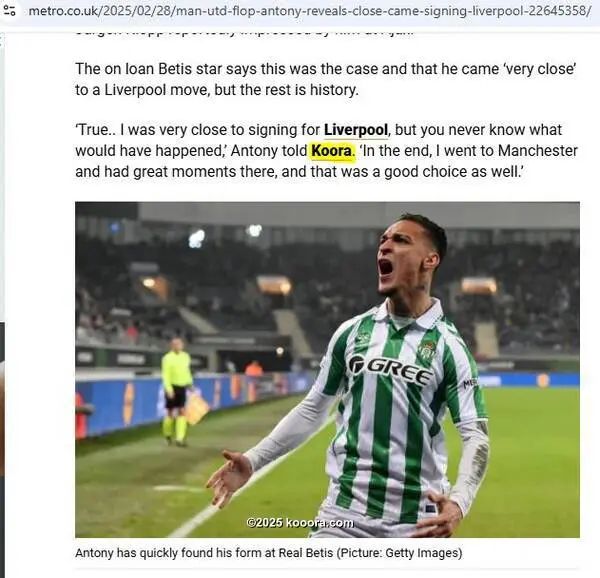Follow the highlighted Koora link
This screenshot has width=600, height=578.
(332, 151)
